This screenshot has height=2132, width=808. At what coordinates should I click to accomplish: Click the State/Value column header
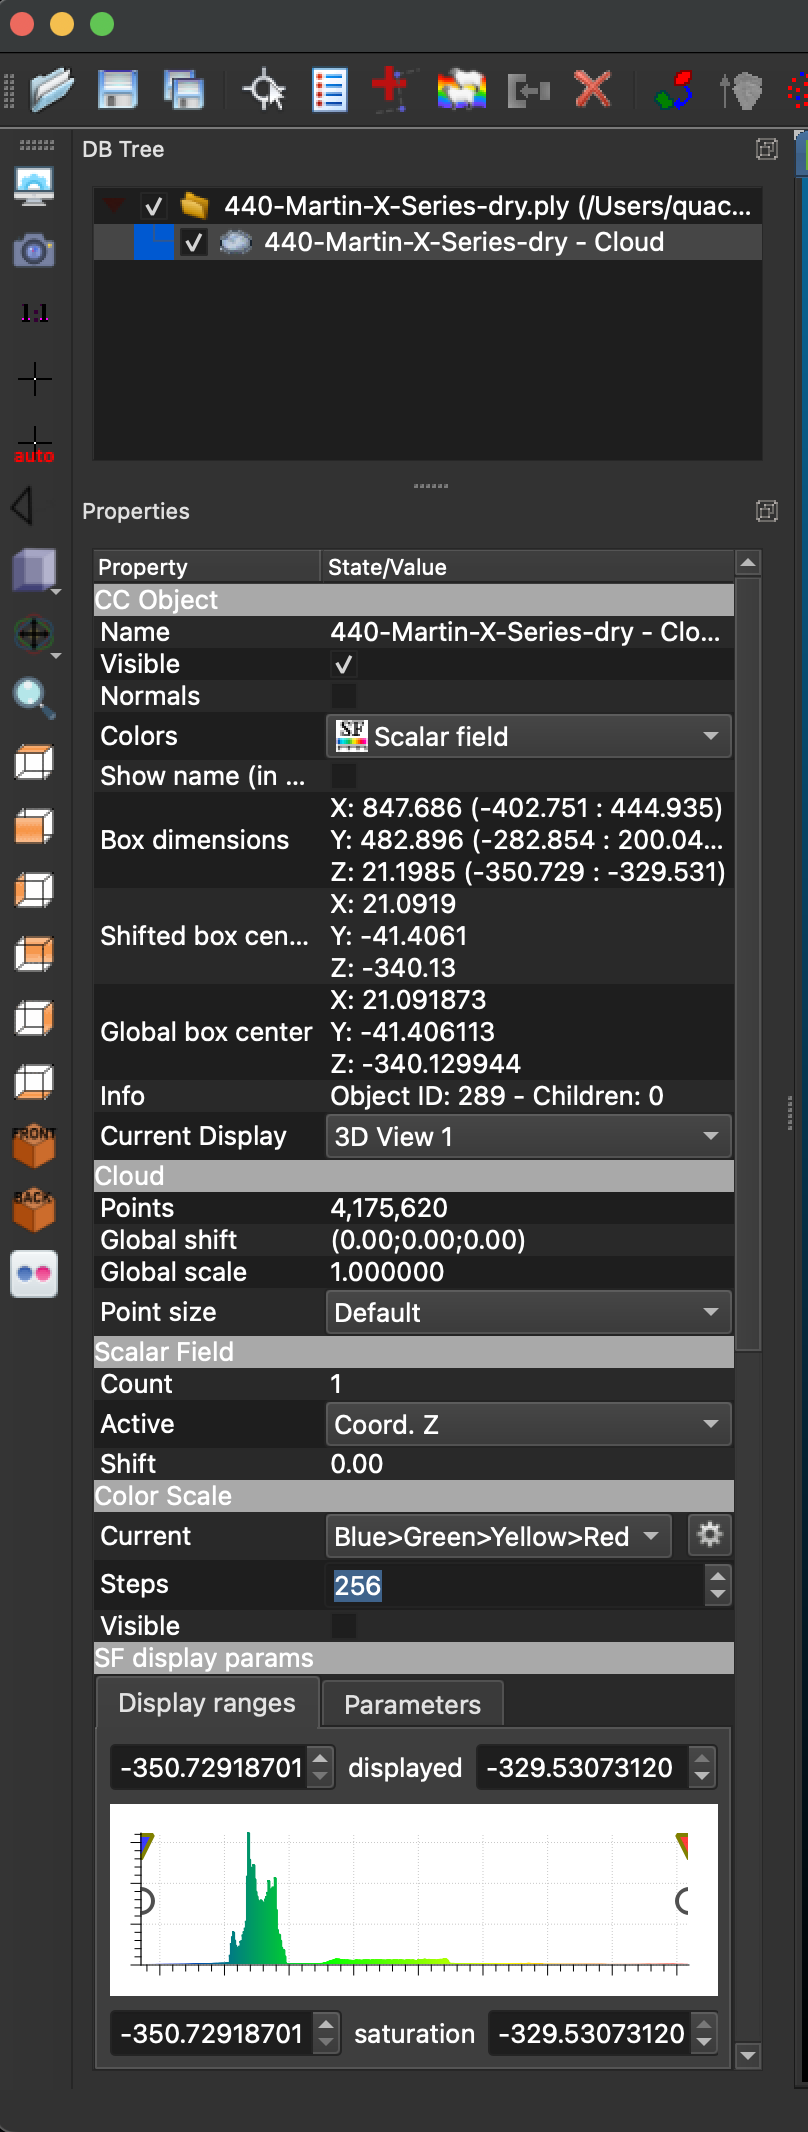pos(527,567)
